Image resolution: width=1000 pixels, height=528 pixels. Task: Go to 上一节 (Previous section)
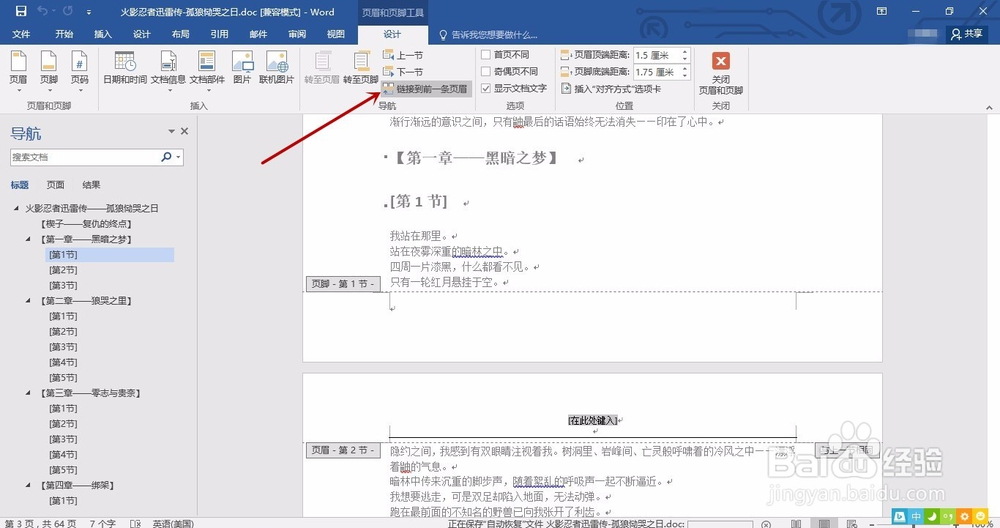click(x=403, y=55)
